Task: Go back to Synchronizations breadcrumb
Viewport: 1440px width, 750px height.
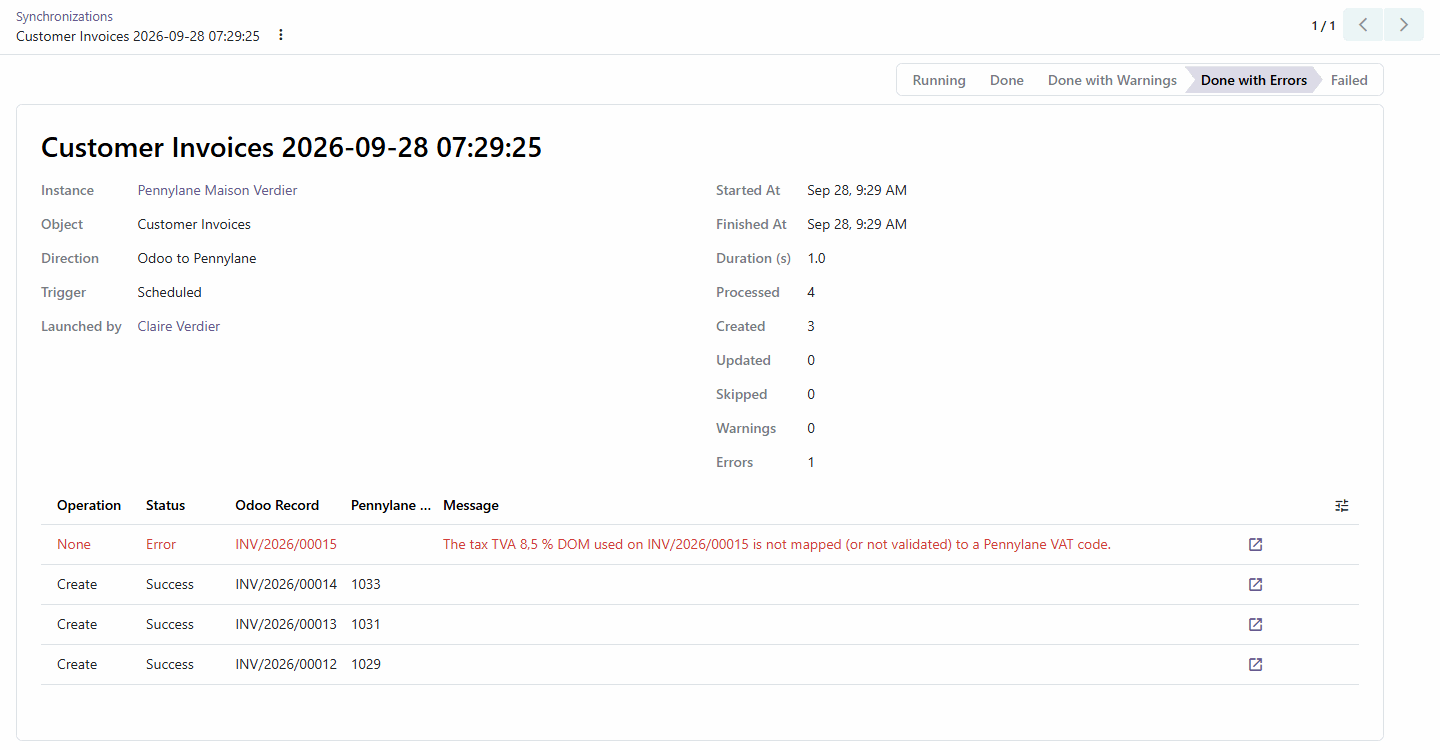Action: coord(64,17)
